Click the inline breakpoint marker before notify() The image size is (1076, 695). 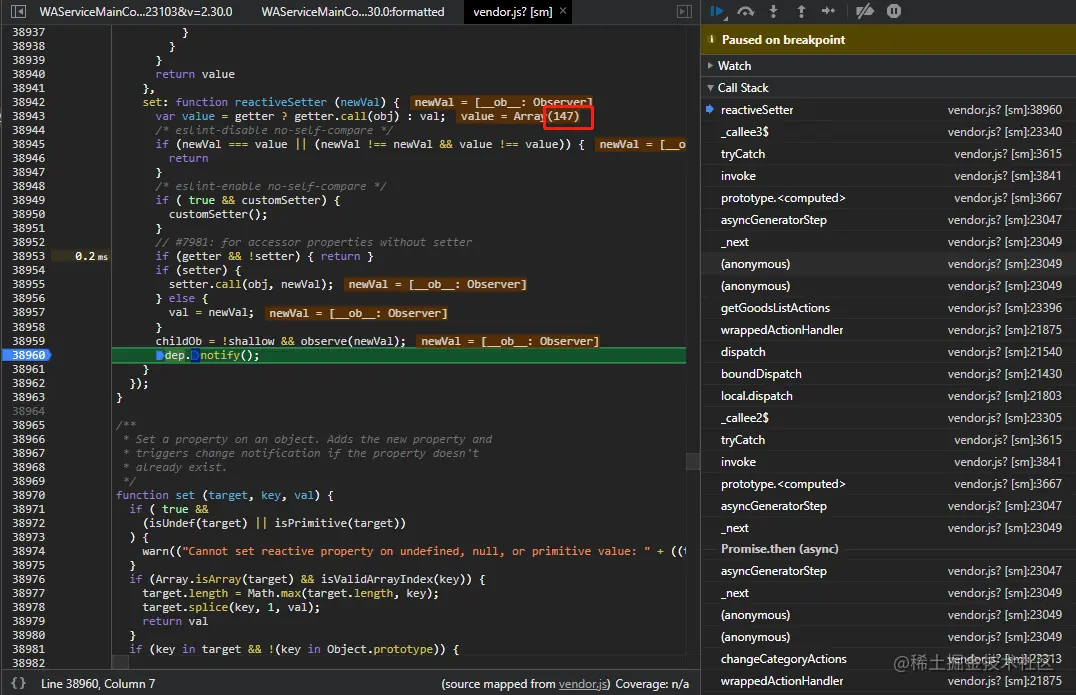click(195, 355)
